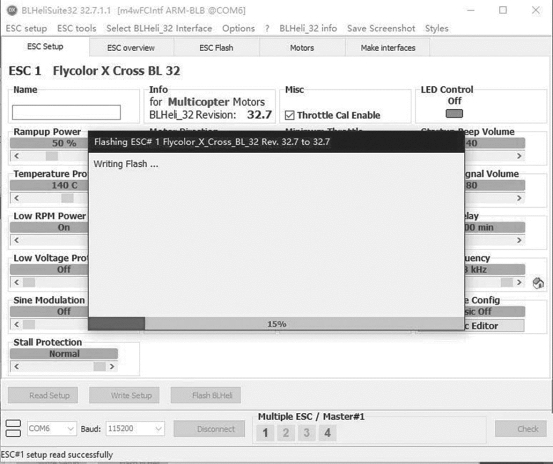Select ESC number 3 in Multiple ESC
Image resolution: width=553 pixels, height=464 pixels.
tap(306, 433)
